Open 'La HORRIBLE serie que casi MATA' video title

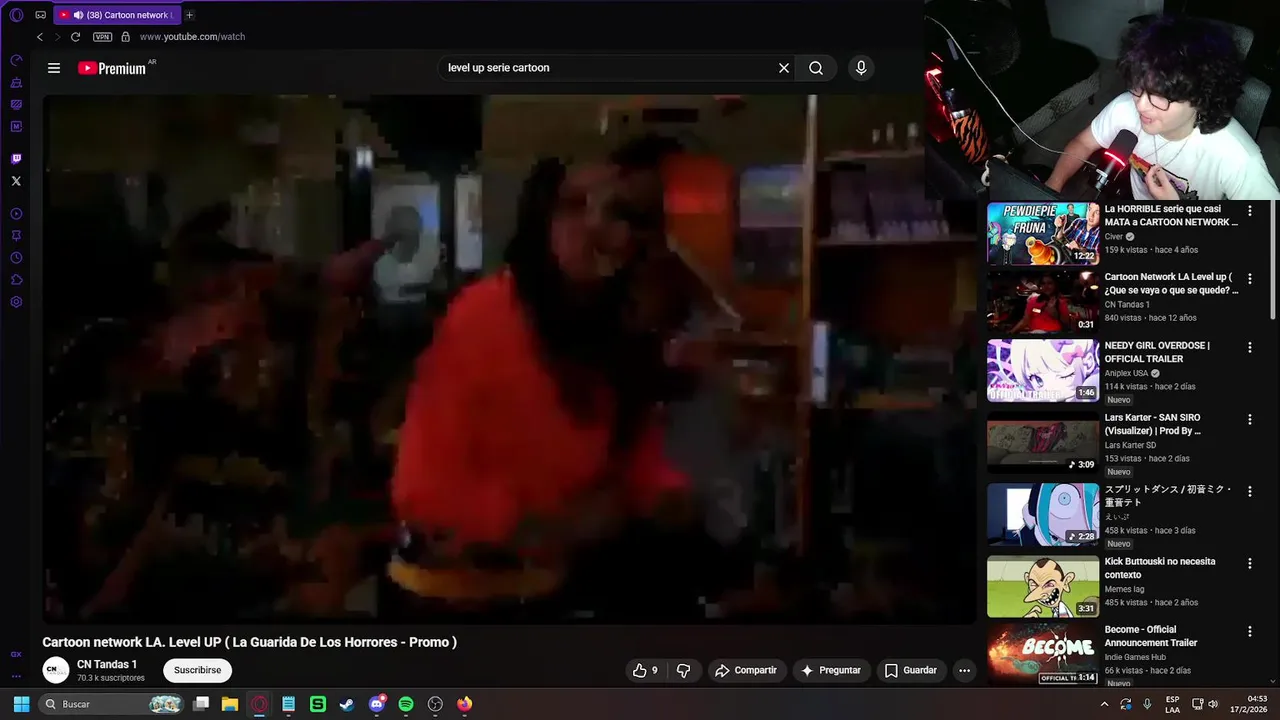coord(1171,216)
